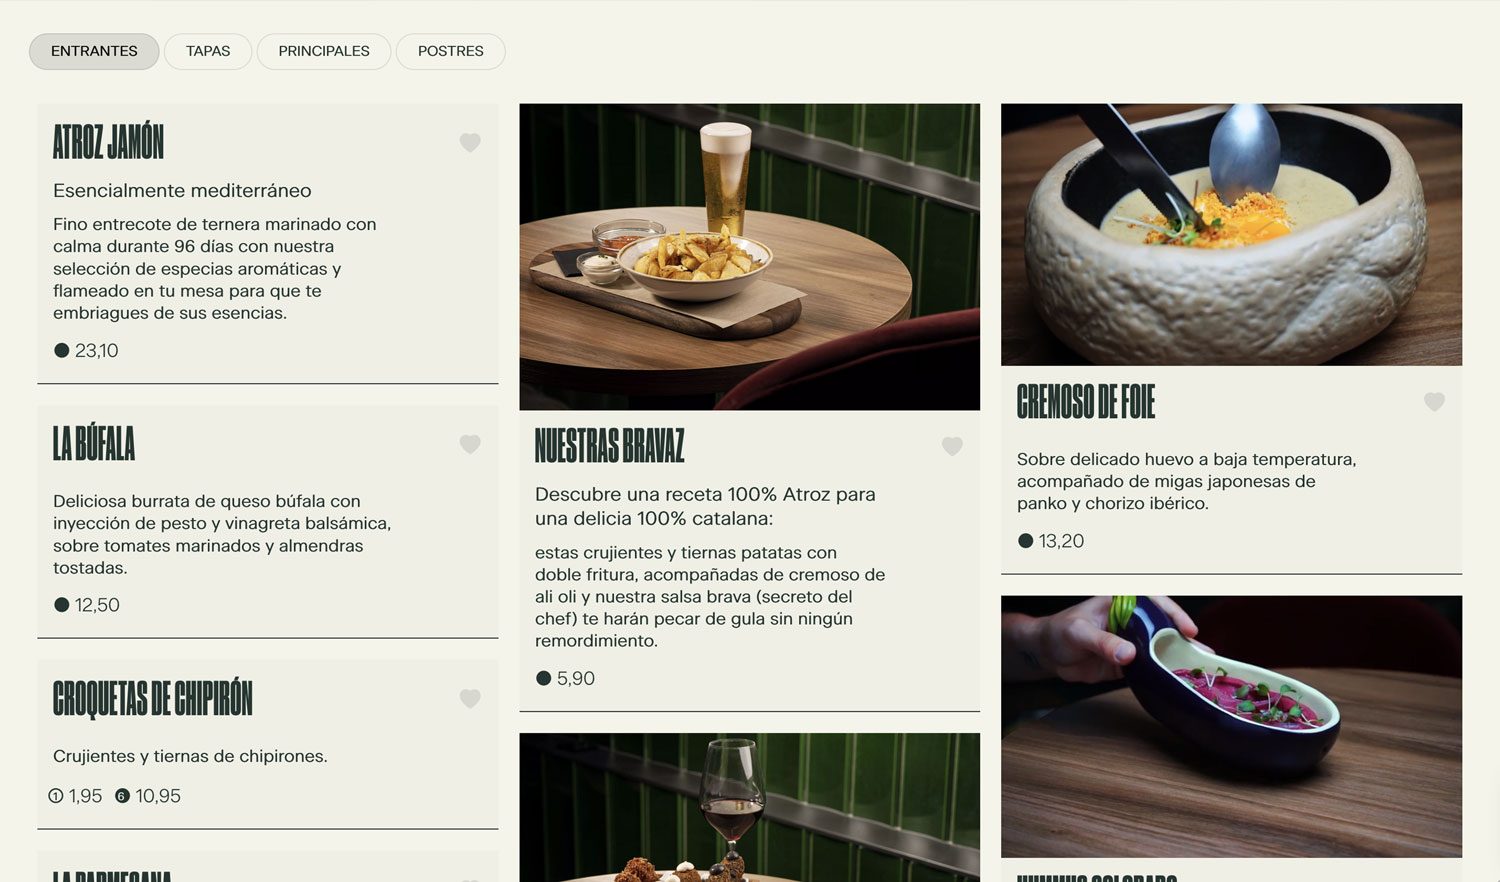The width and height of the screenshot is (1500, 882).
Task: Like the Croquetas de Chipirón item
Action: point(470,699)
